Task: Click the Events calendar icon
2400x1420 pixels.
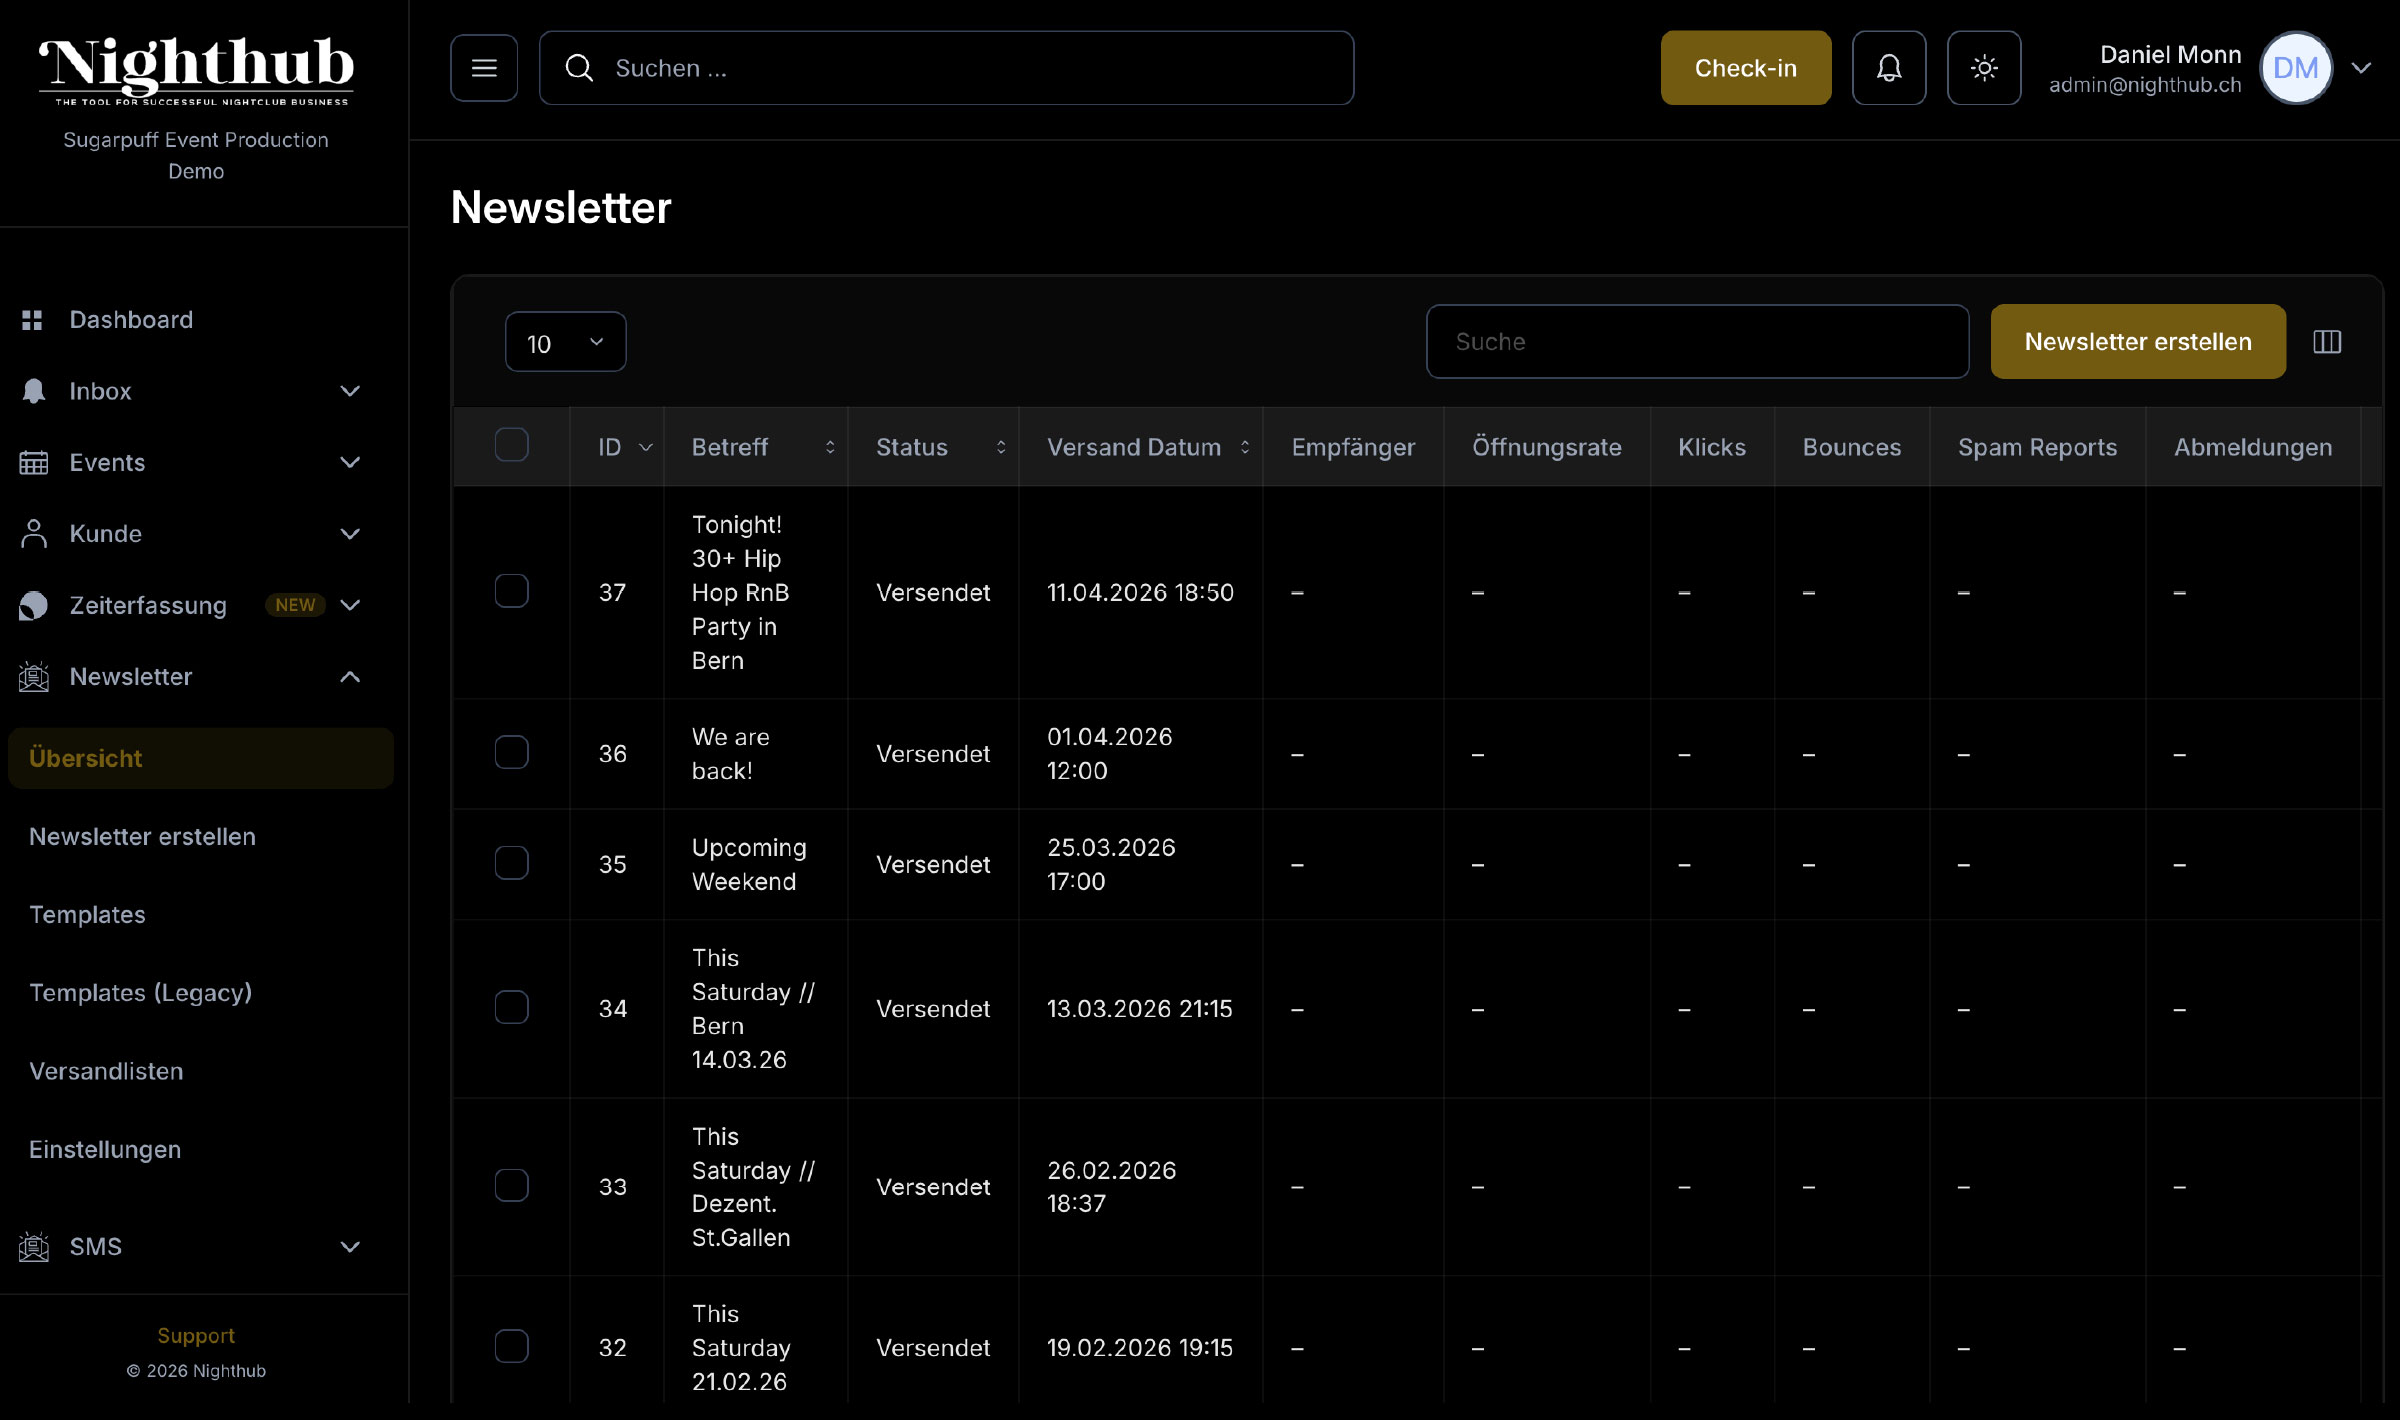Action: [34, 463]
